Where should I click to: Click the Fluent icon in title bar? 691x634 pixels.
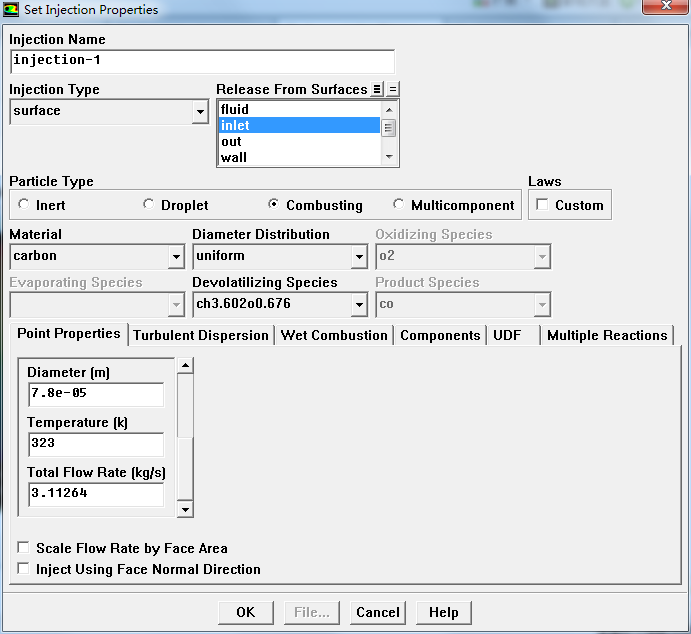pos(11,9)
